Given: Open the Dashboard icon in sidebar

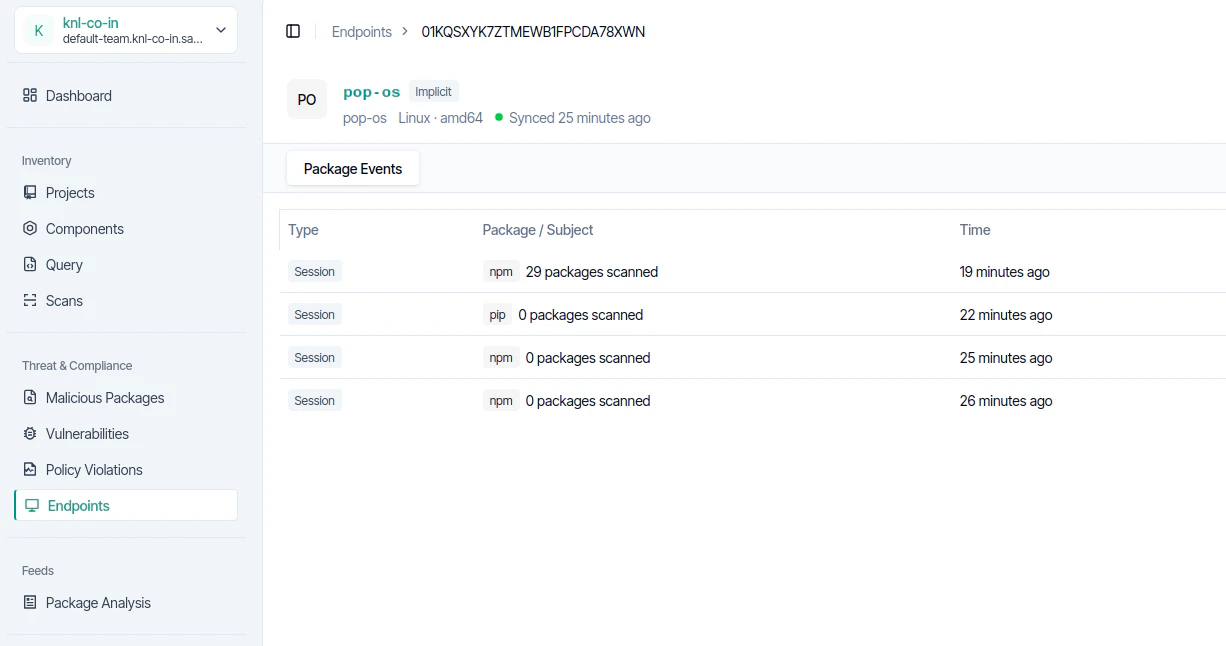Looking at the screenshot, I should pyautogui.click(x=30, y=96).
